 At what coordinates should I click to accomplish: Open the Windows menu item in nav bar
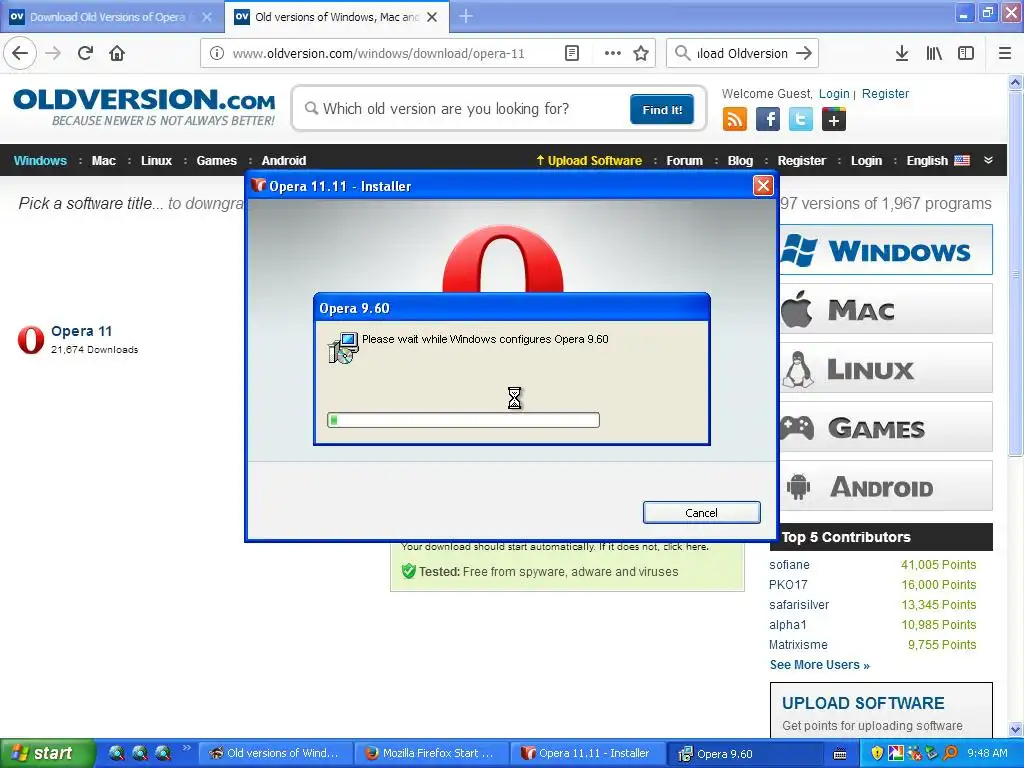coord(40,161)
